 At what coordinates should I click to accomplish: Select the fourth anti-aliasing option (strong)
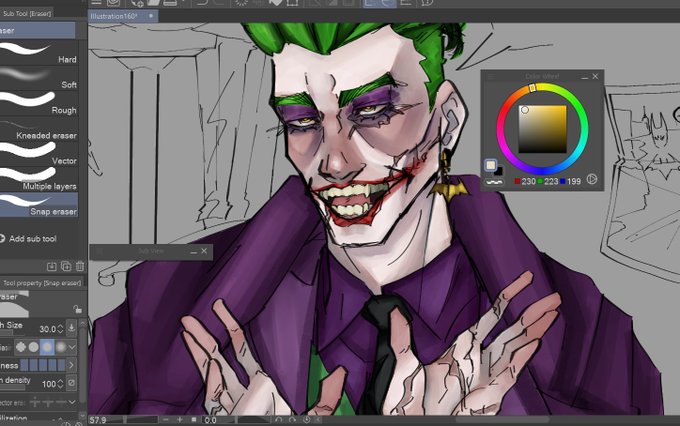(x=61, y=347)
